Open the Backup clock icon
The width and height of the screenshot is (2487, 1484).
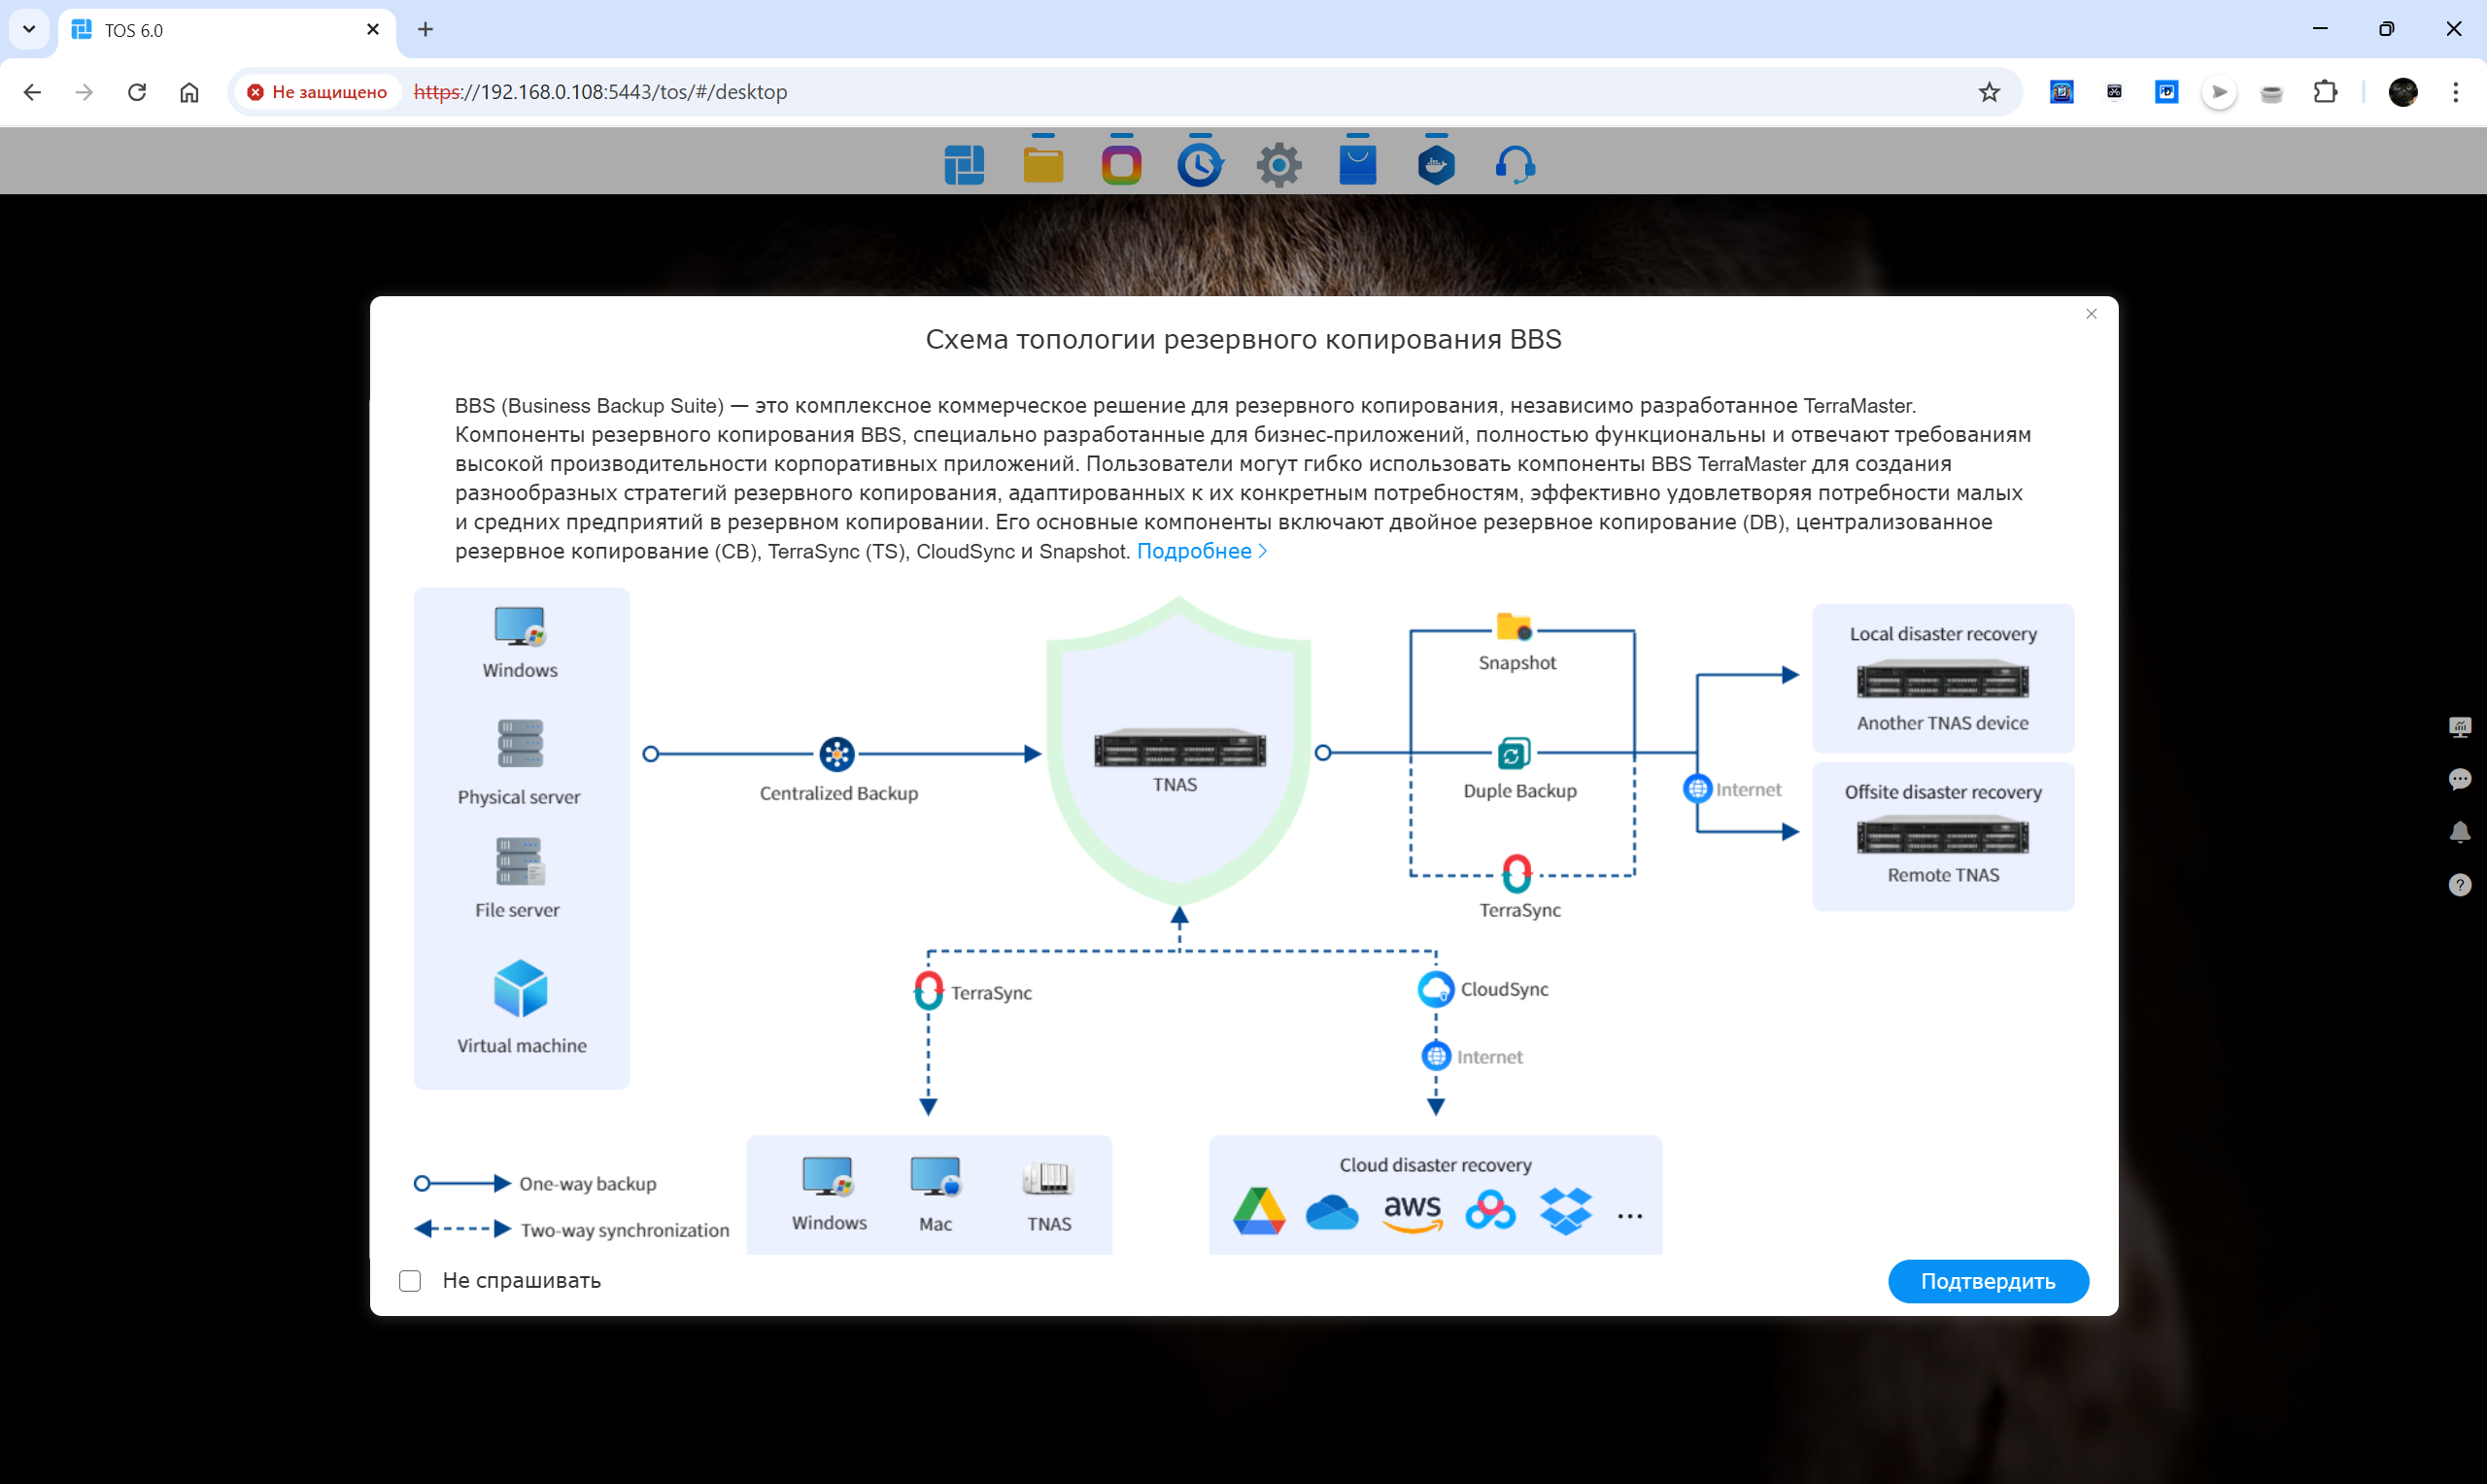(1200, 165)
